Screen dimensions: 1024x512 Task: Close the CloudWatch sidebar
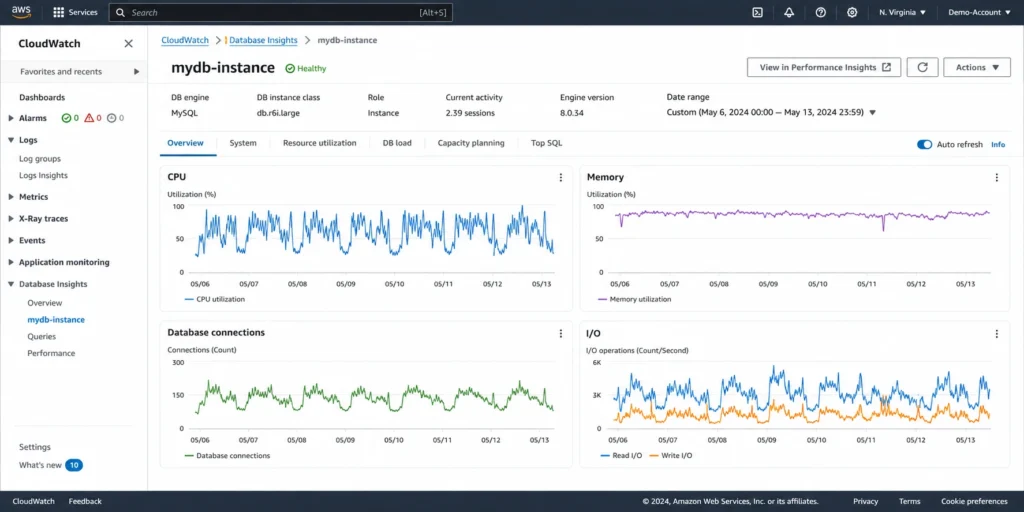129,44
